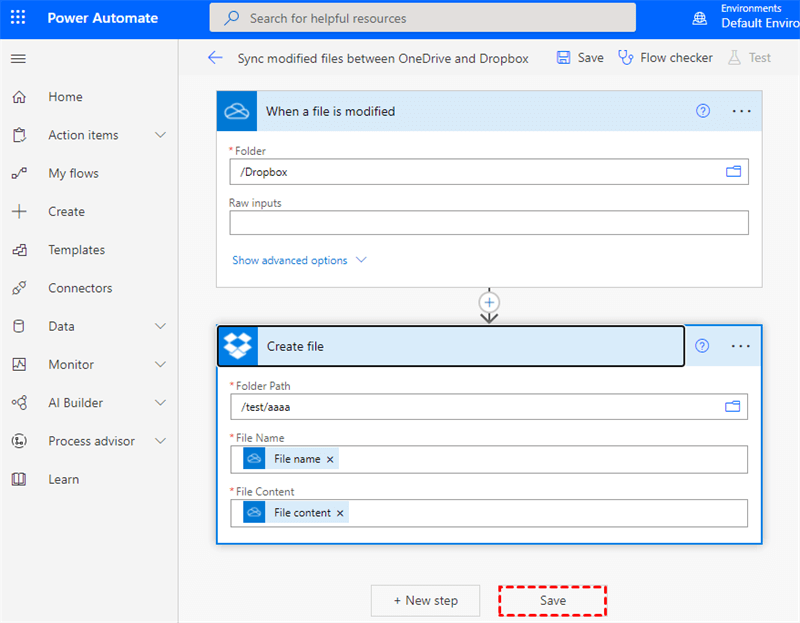Open folder picker for OneDrive Folder field

pos(734,172)
